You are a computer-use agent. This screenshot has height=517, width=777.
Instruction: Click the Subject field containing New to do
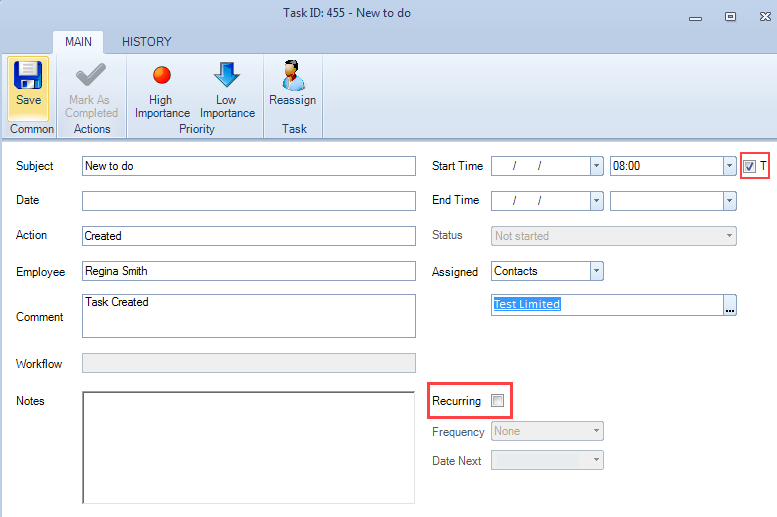click(x=249, y=166)
